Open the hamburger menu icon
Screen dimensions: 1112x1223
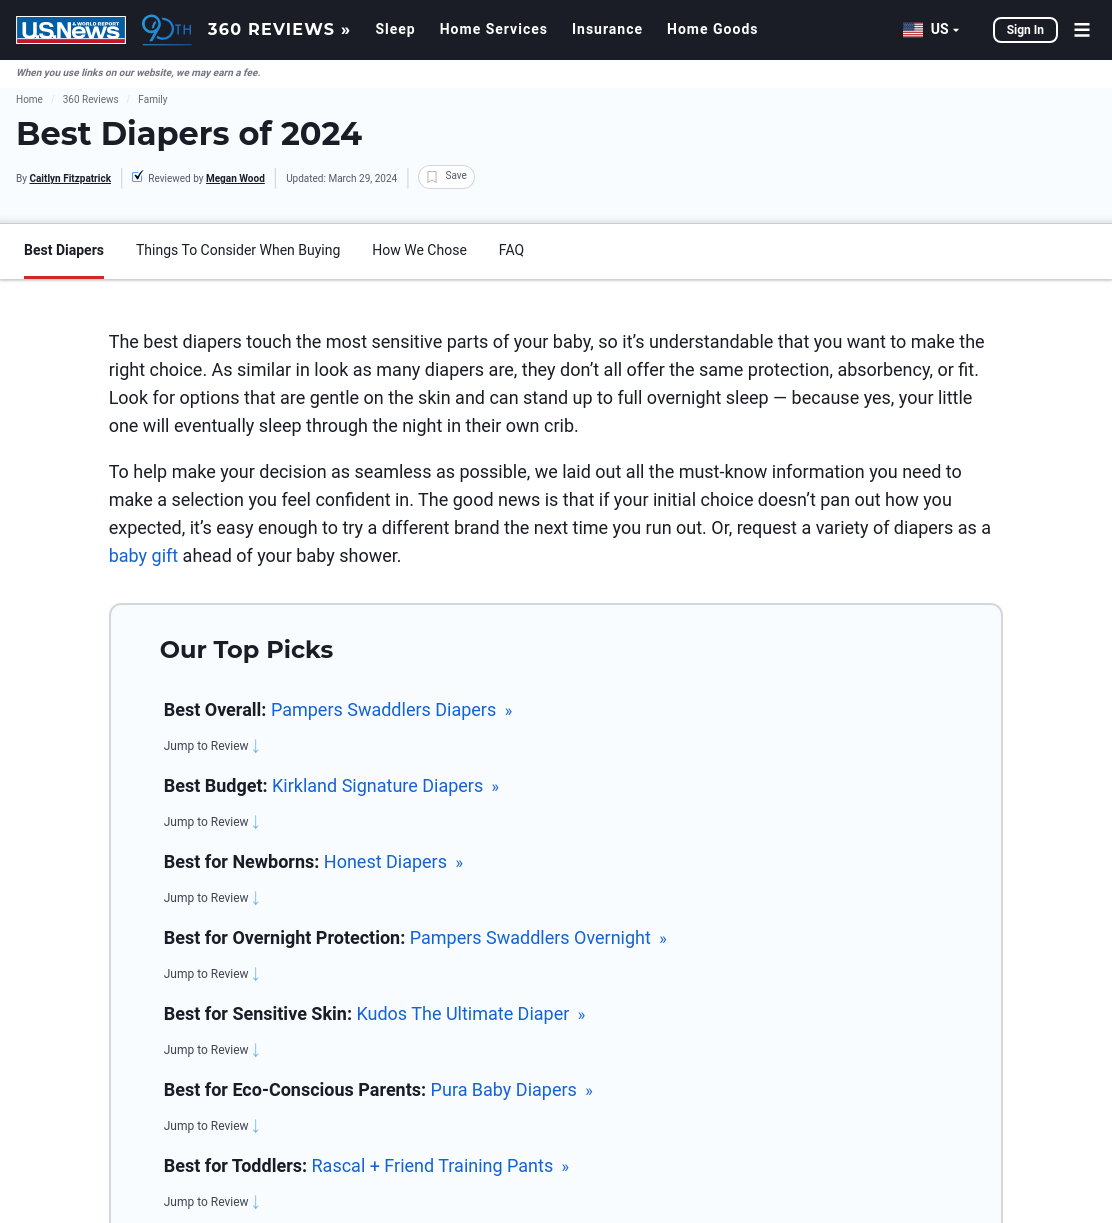pyautogui.click(x=1082, y=30)
